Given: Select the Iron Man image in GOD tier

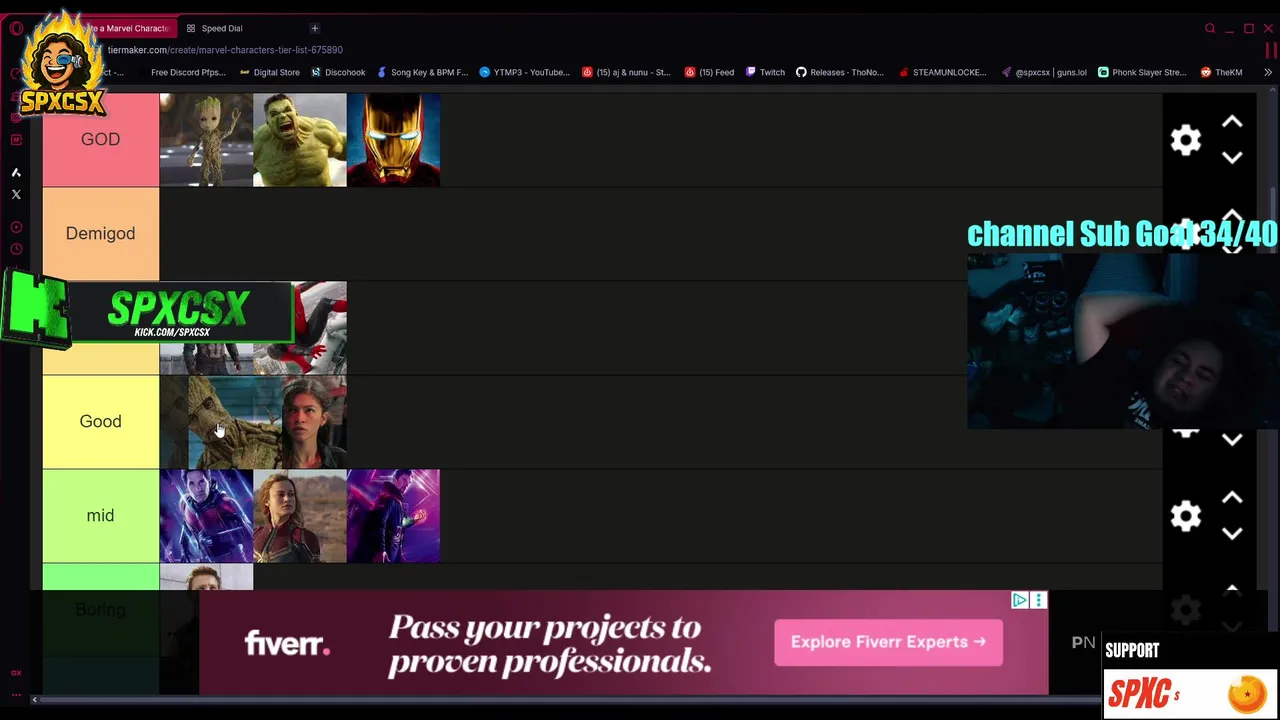Looking at the screenshot, I should (393, 140).
